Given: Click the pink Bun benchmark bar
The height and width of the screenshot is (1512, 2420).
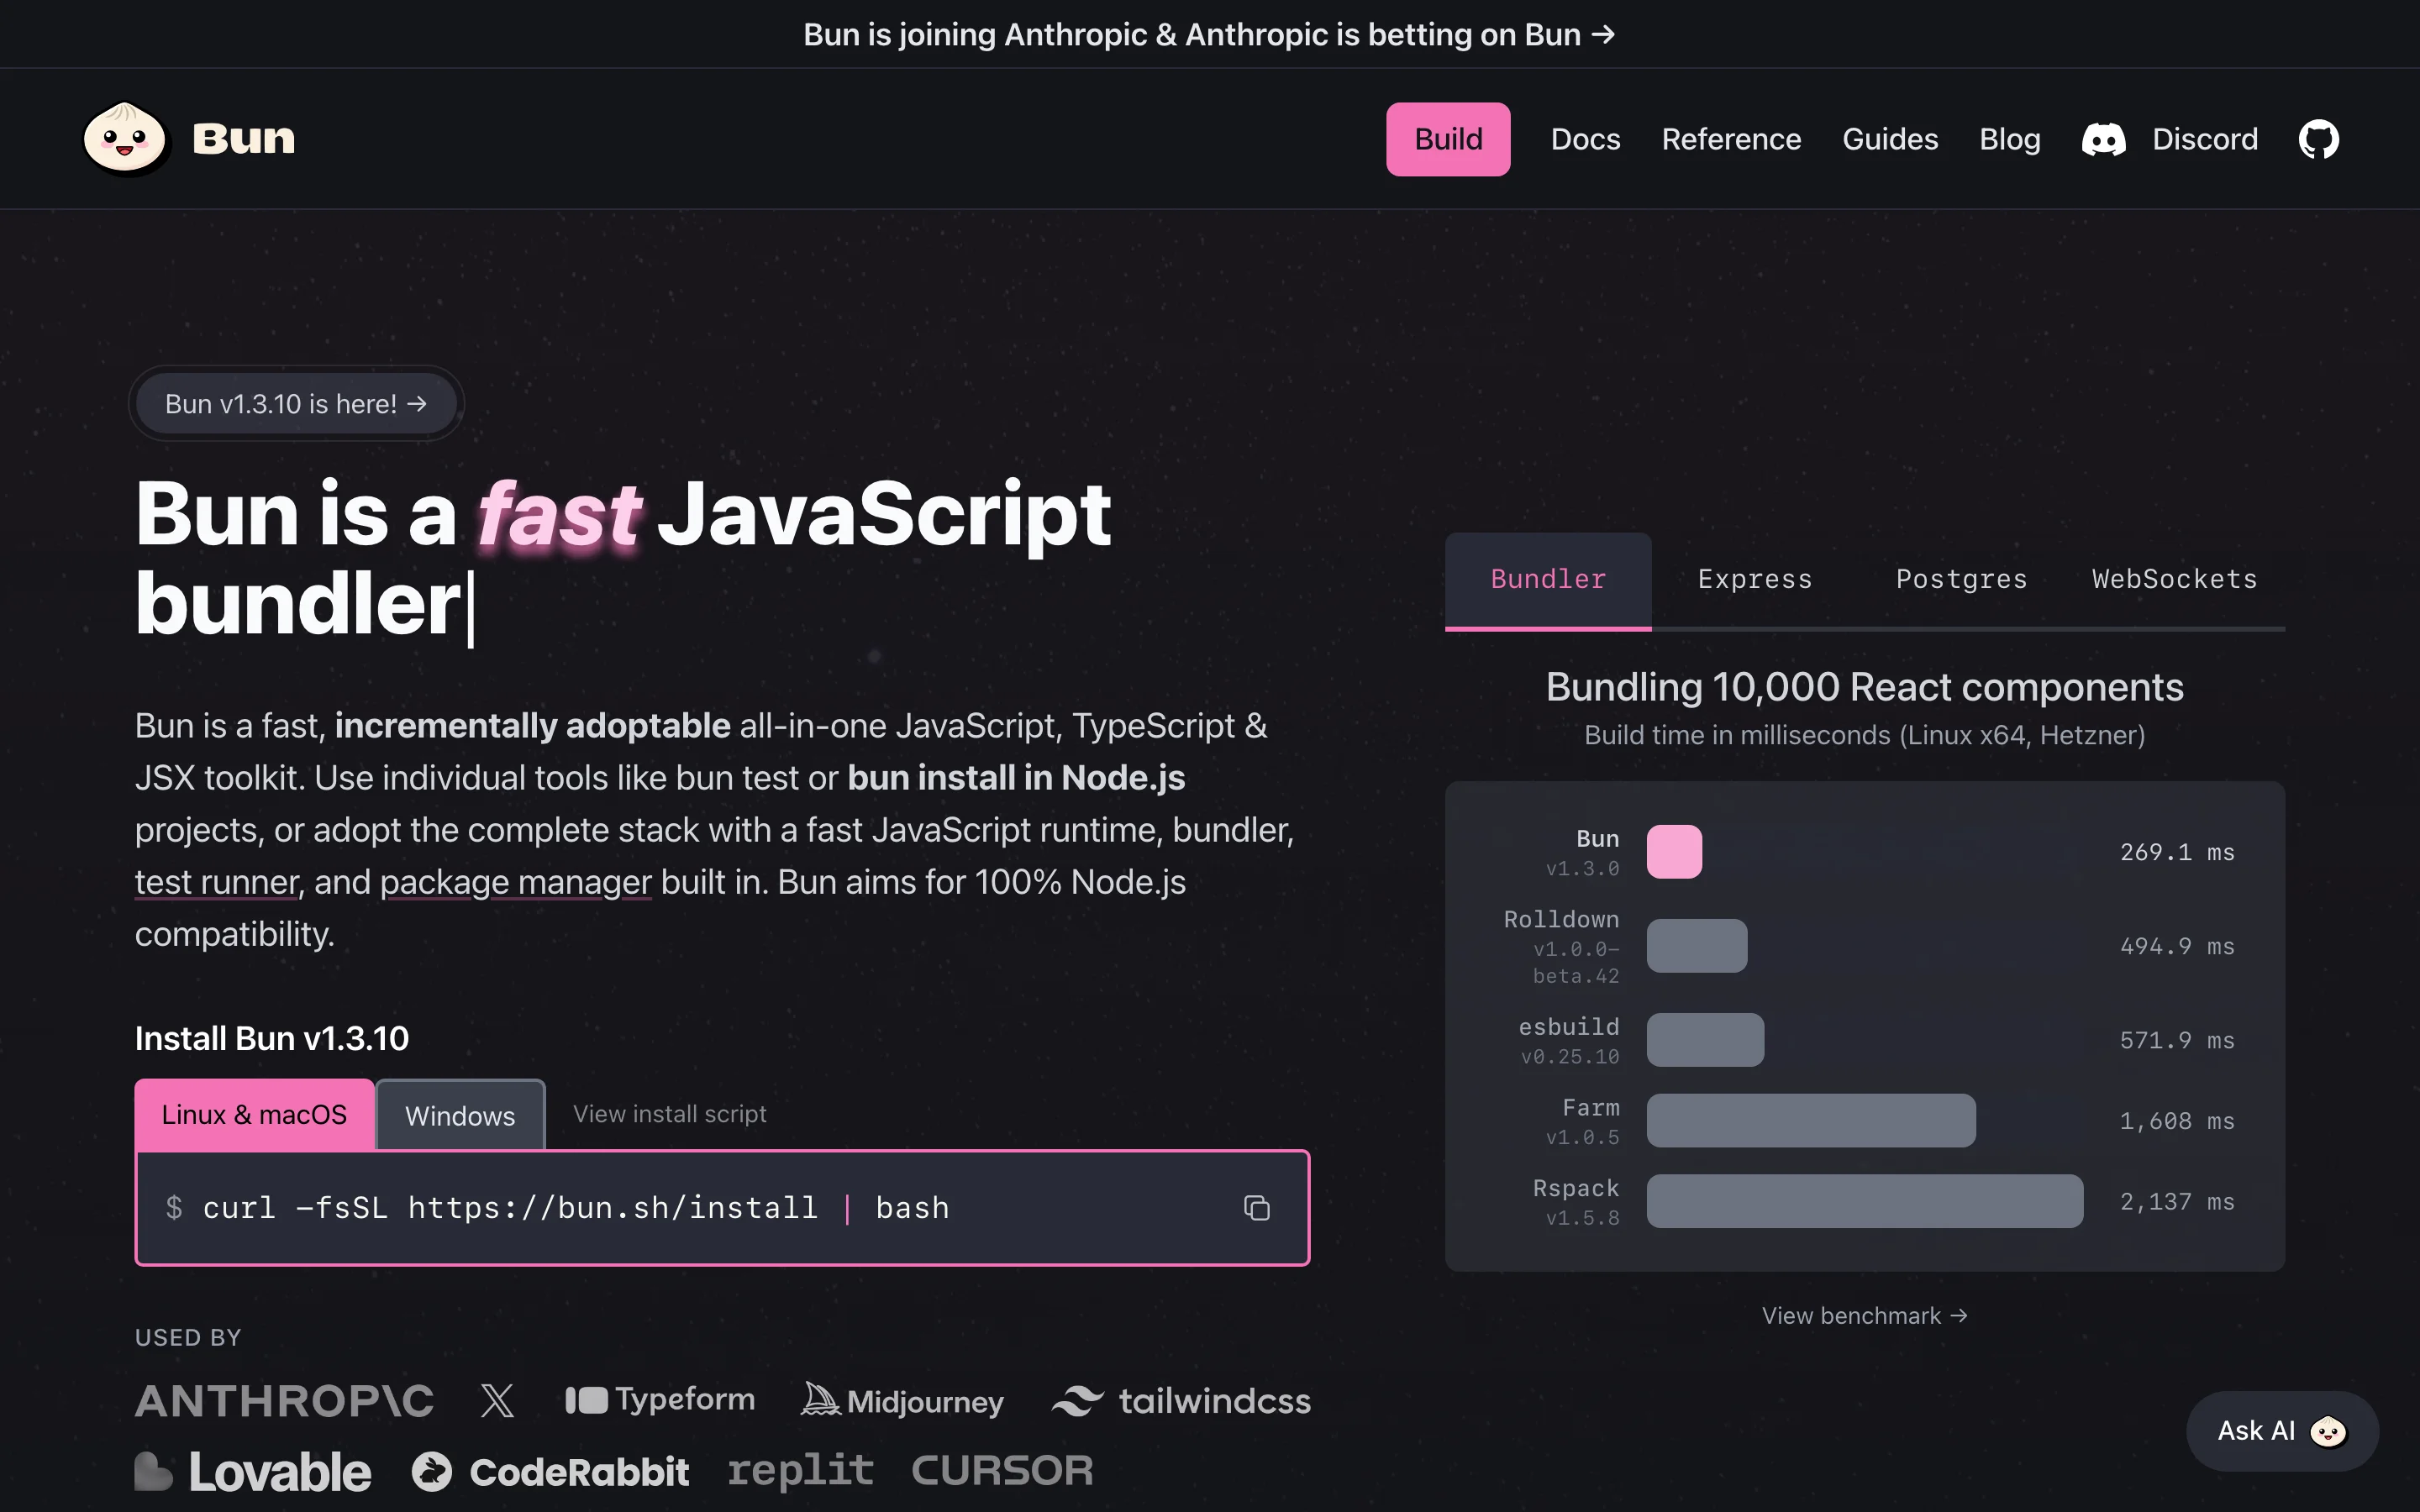Looking at the screenshot, I should point(1674,852).
